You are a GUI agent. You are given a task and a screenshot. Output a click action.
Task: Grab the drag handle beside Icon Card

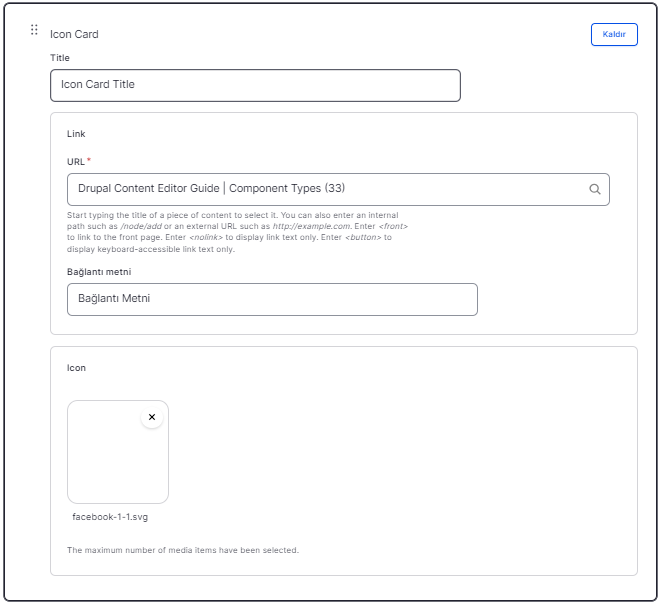[34, 30]
